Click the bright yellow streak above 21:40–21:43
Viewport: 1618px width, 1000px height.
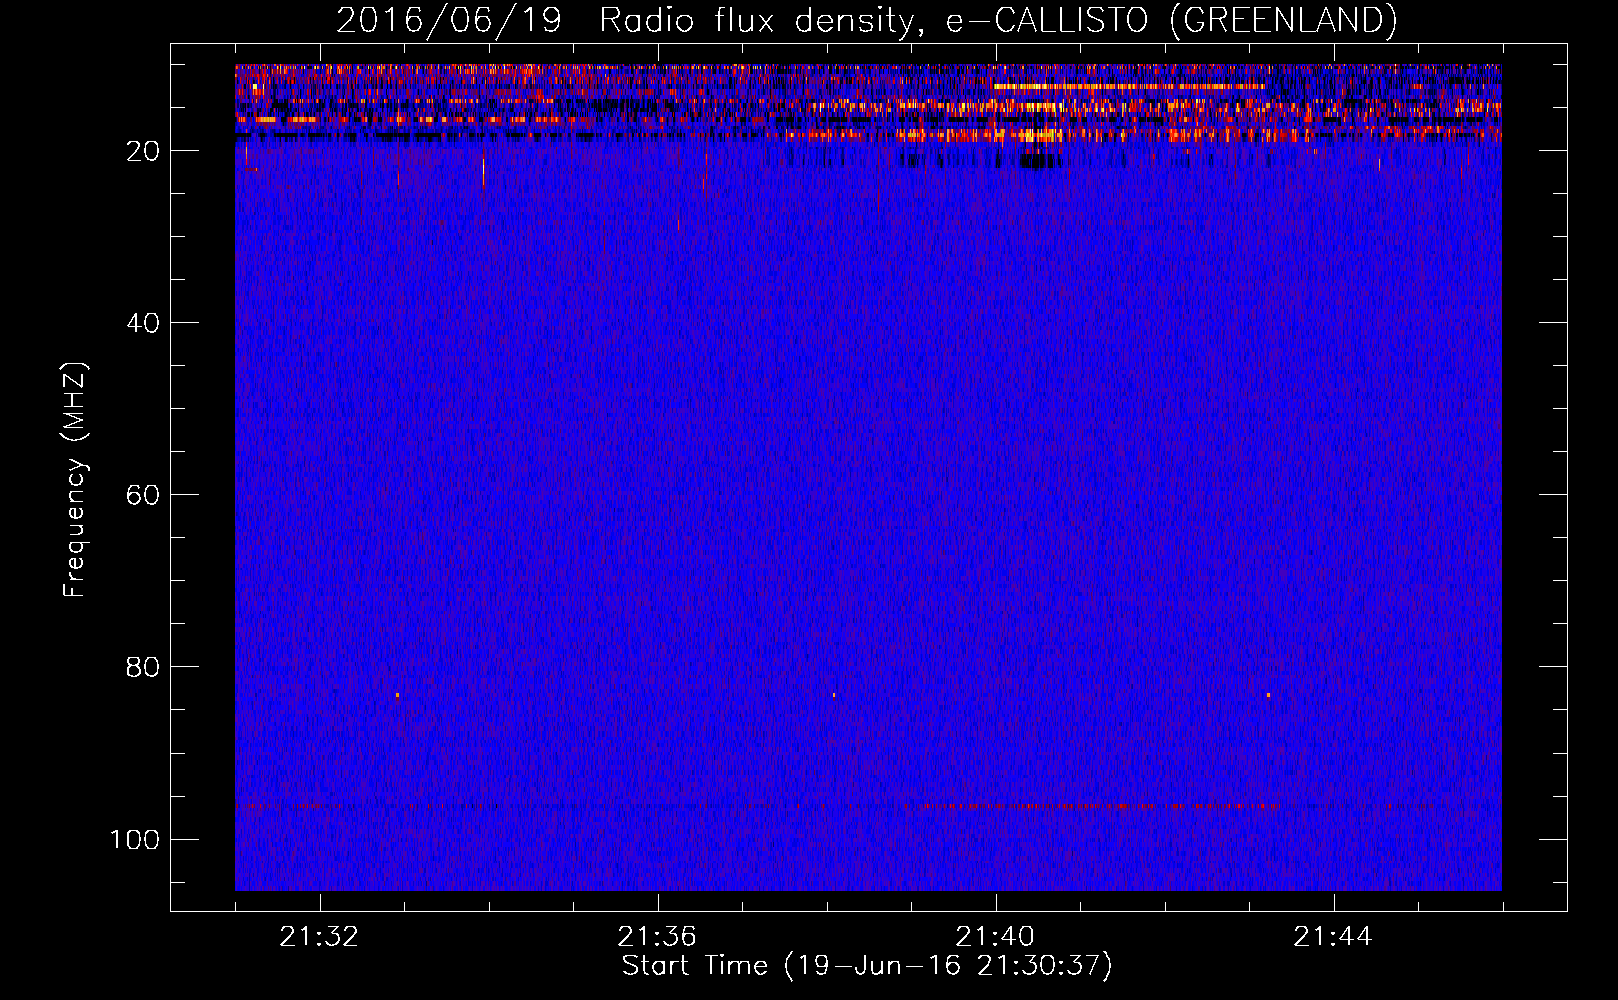click(1128, 87)
